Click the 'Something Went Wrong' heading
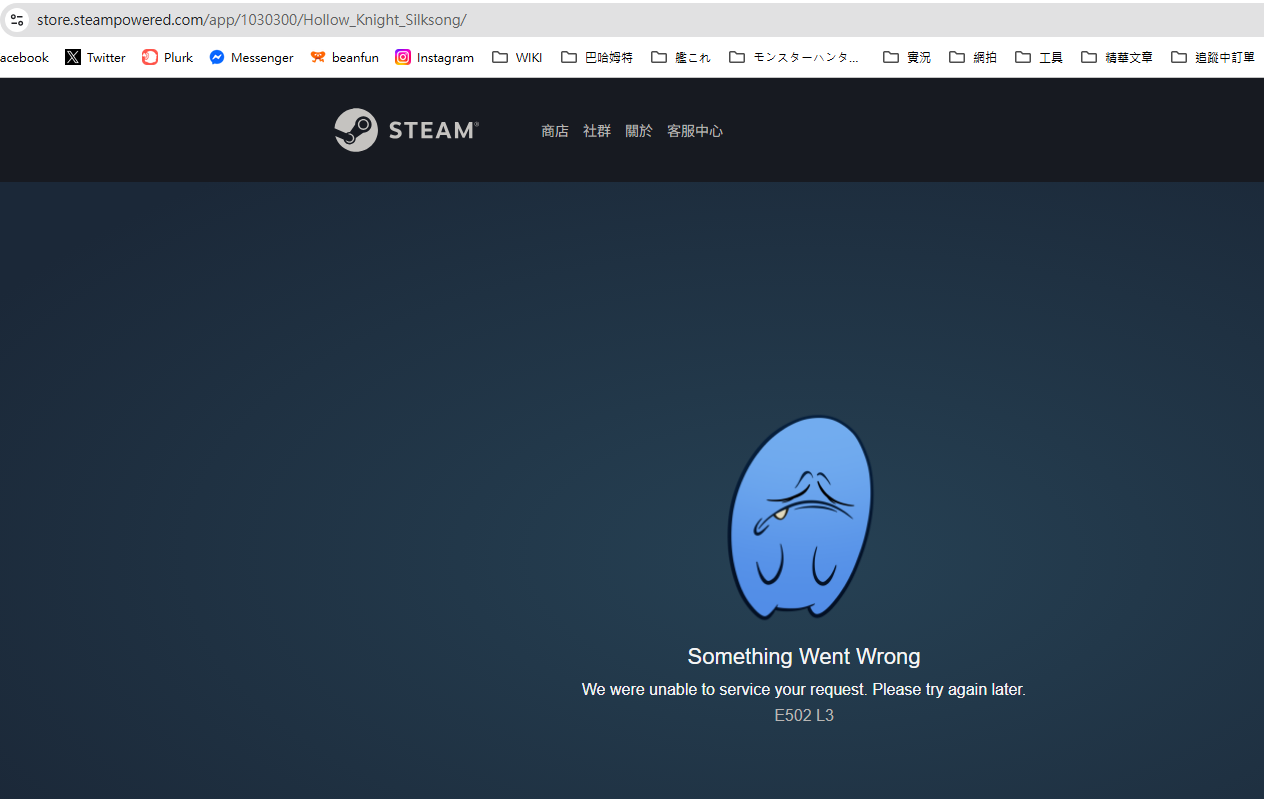 [804, 657]
